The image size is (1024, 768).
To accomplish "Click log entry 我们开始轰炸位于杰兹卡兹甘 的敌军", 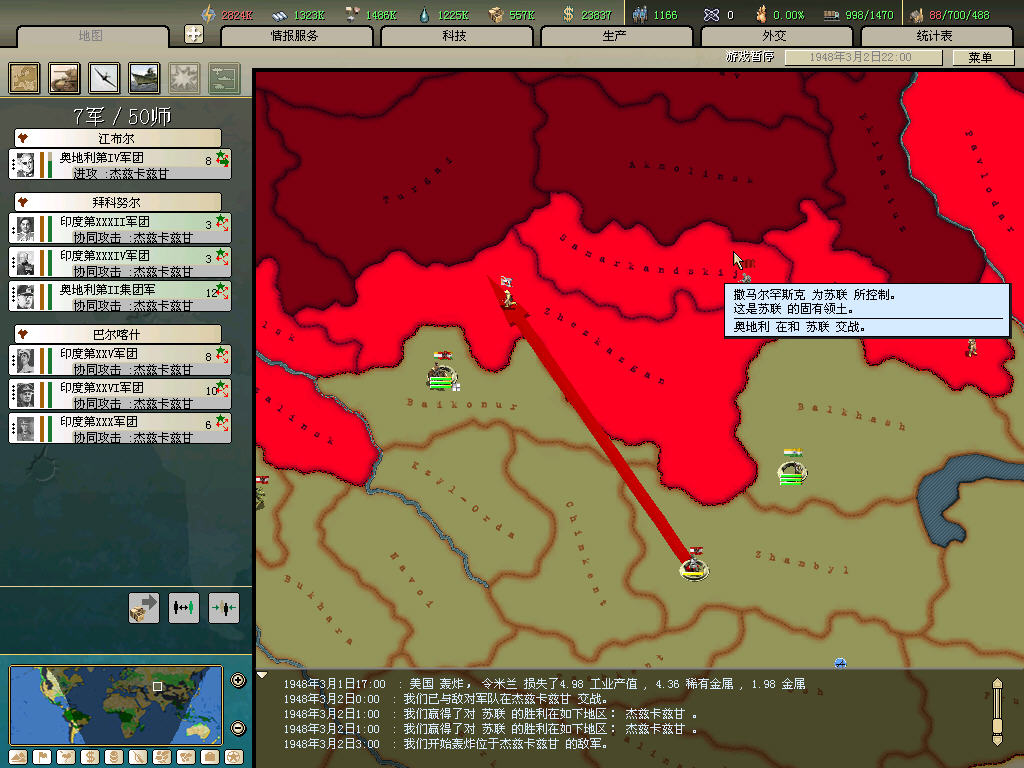I will click(505, 744).
